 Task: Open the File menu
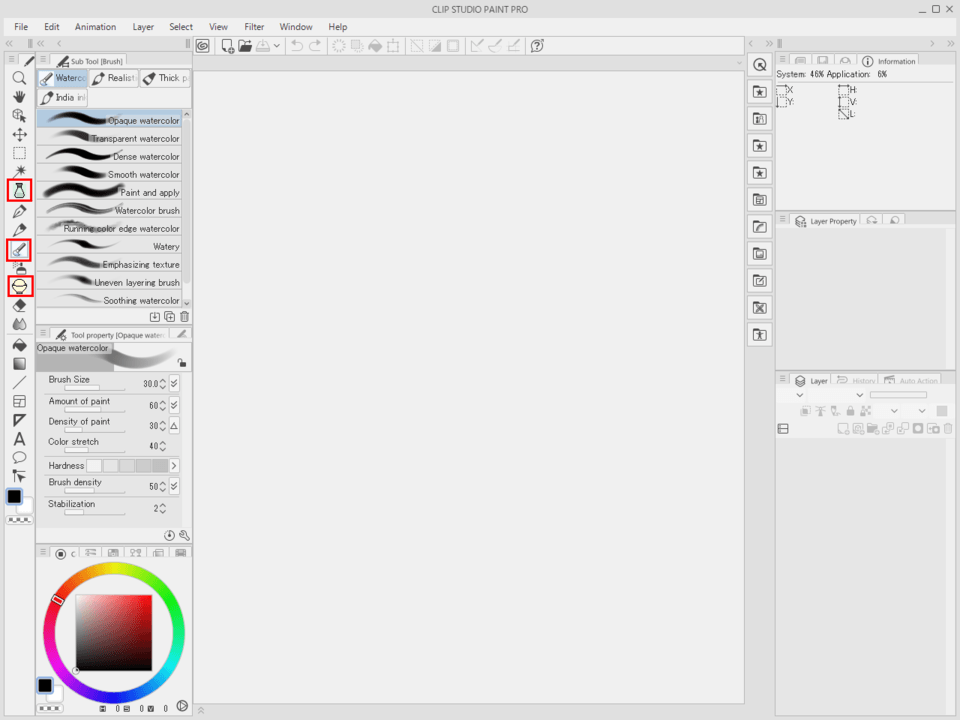click(21, 27)
